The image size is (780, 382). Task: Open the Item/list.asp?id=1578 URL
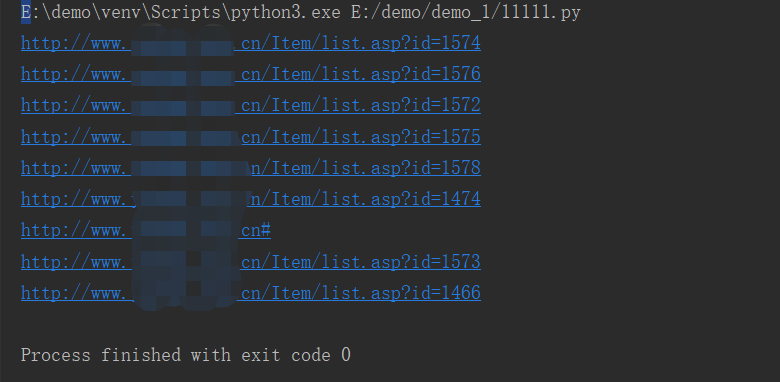pyautogui.click(x=251, y=168)
